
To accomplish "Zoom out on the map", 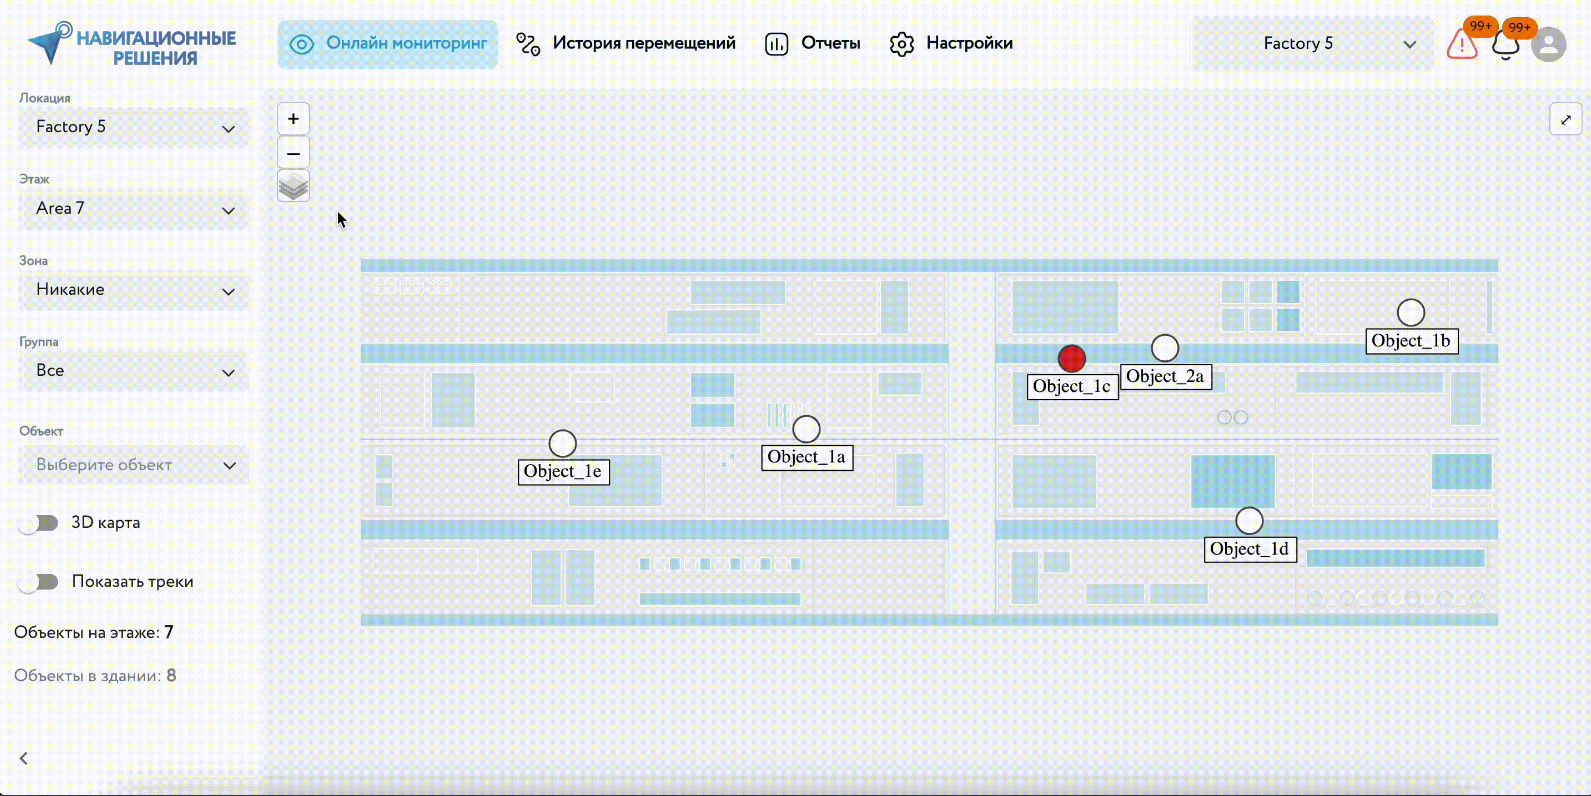I will 293,153.
